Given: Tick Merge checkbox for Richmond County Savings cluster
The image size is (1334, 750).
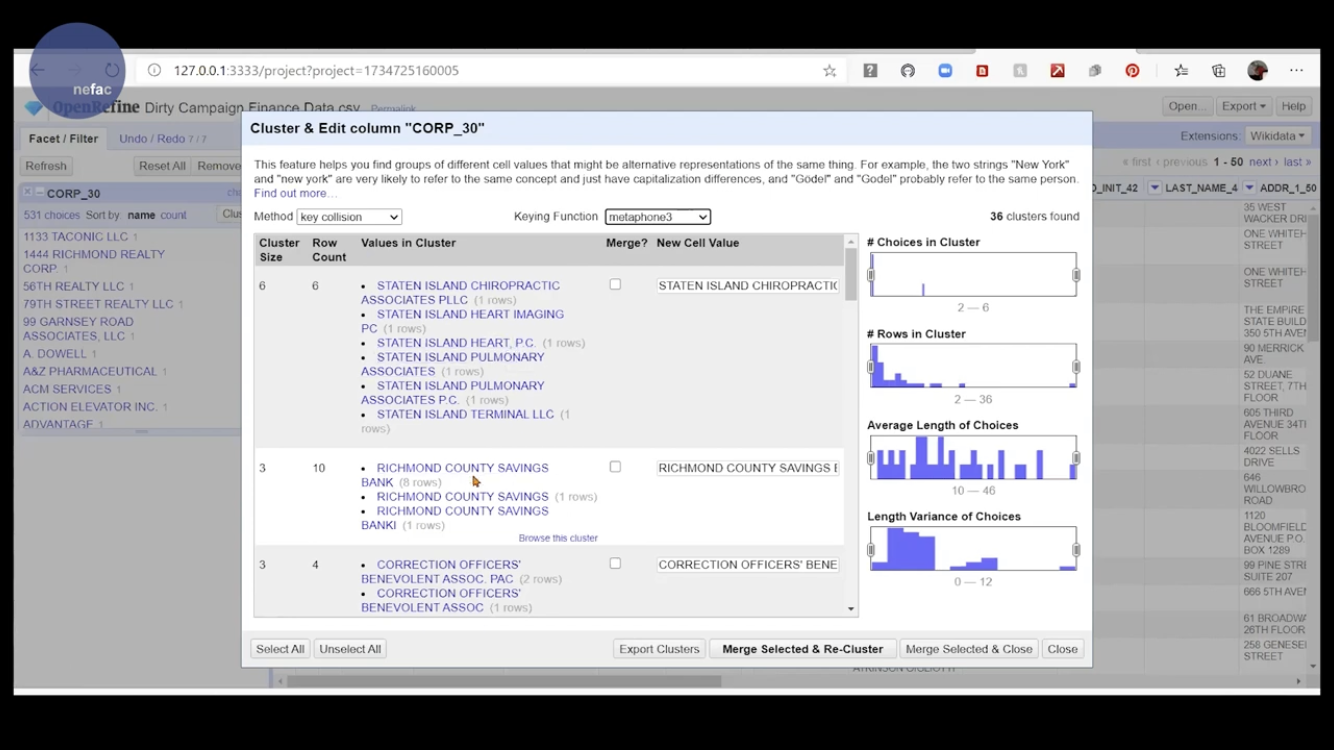Looking at the screenshot, I should pyautogui.click(x=615, y=467).
